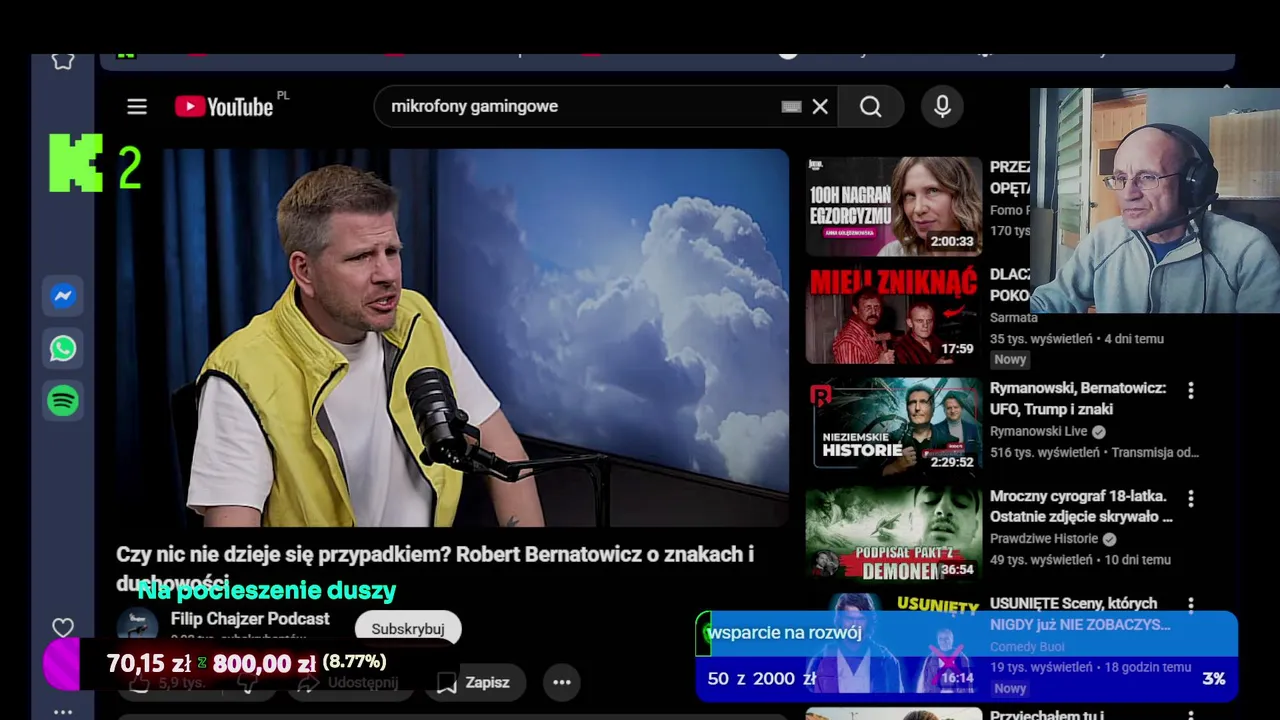1280x720 pixels.
Task: Open the Filip Chajzer Podcast channel avatar
Action: pyautogui.click(x=137, y=626)
